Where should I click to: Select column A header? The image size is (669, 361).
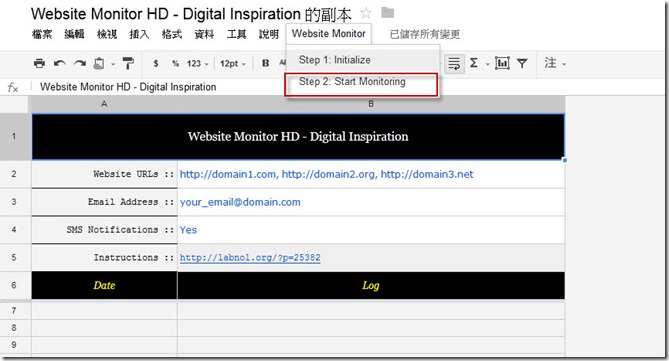pos(104,104)
